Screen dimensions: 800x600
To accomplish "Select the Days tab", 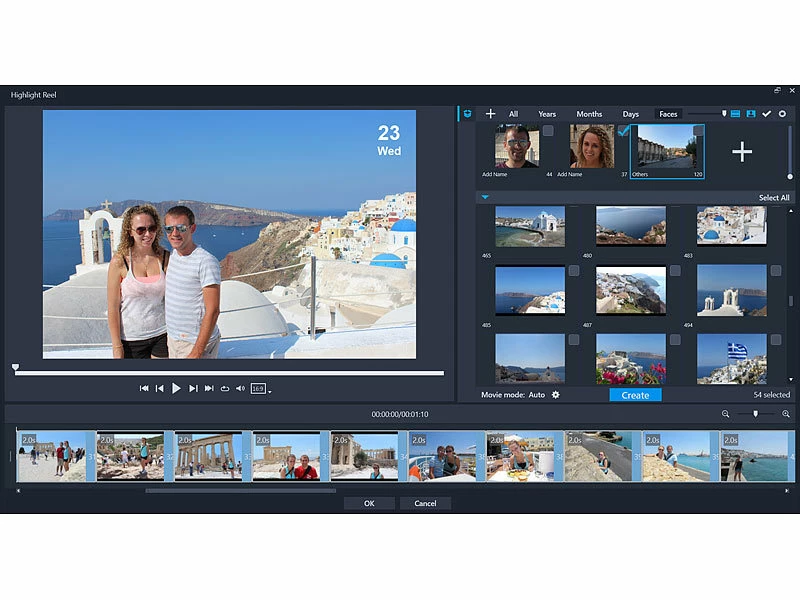I will (x=630, y=114).
